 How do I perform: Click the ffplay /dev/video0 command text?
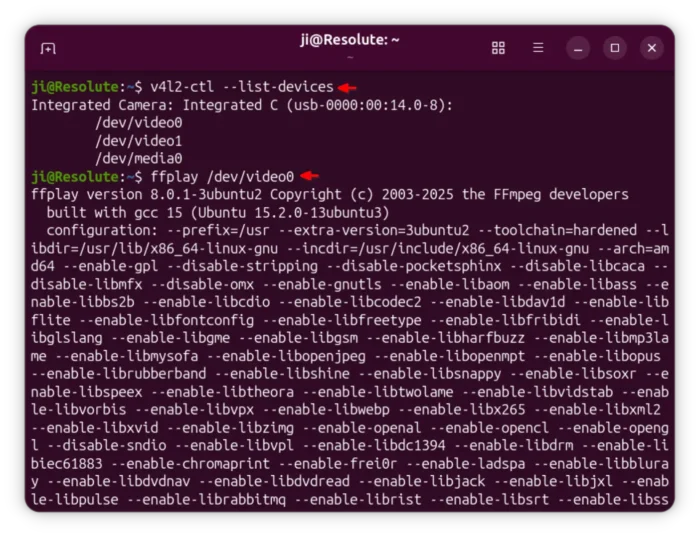coord(222,176)
